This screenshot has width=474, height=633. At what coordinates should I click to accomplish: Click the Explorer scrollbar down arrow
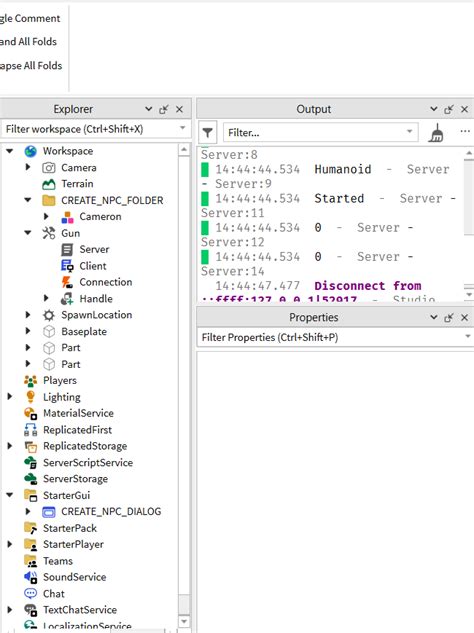click(184, 621)
